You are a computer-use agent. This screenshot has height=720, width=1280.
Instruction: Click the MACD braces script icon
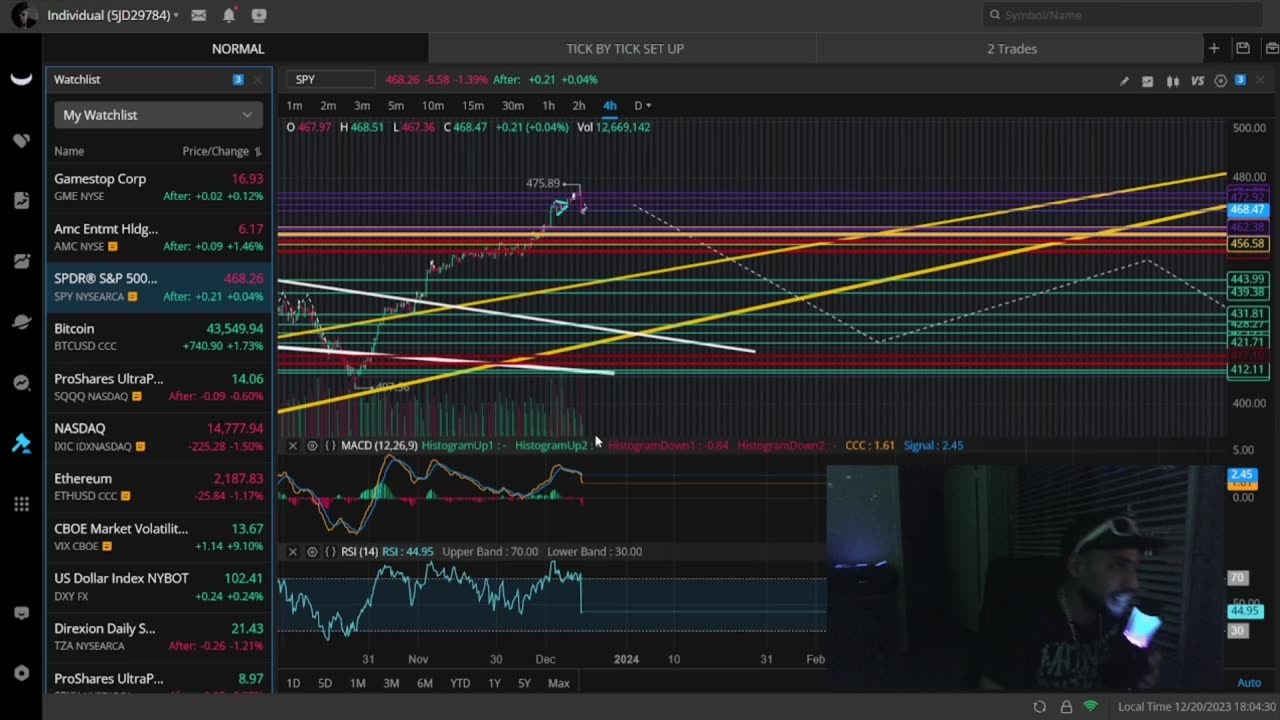pyautogui.click(x=330, y=446)
